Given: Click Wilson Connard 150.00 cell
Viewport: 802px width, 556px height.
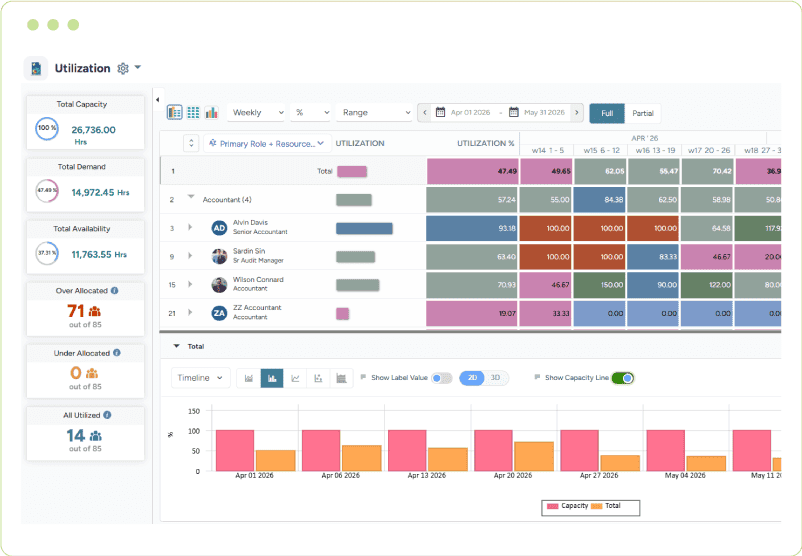Looking at the screenshot, I should pos(600,285).
